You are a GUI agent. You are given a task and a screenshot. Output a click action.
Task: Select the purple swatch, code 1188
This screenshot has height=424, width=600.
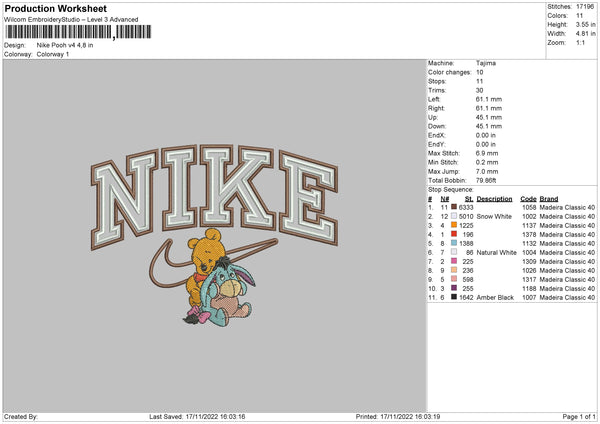coord(454,288)
